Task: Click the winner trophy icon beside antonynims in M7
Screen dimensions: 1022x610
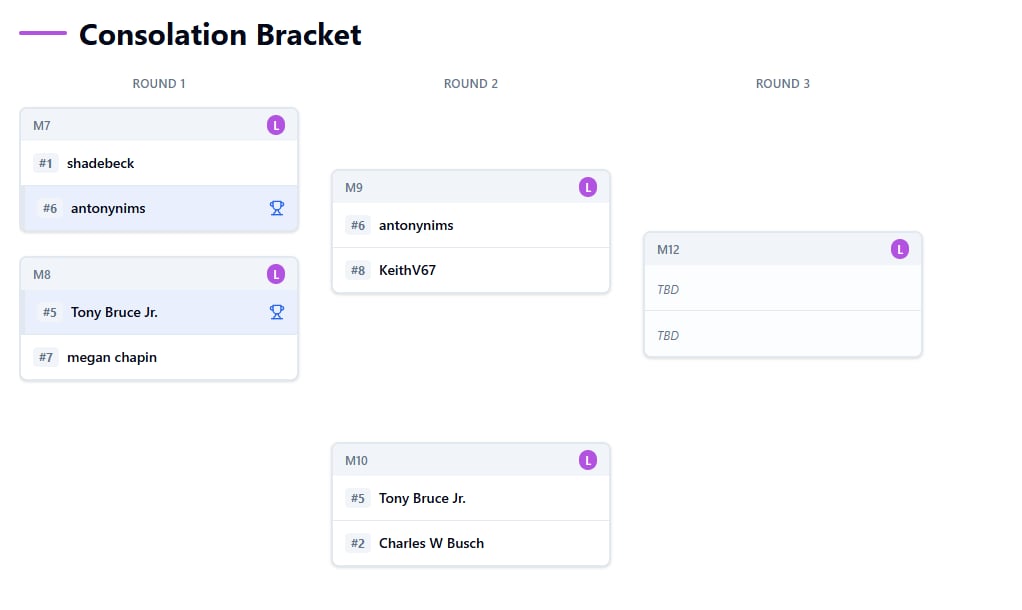Action: tap(277, 208)
